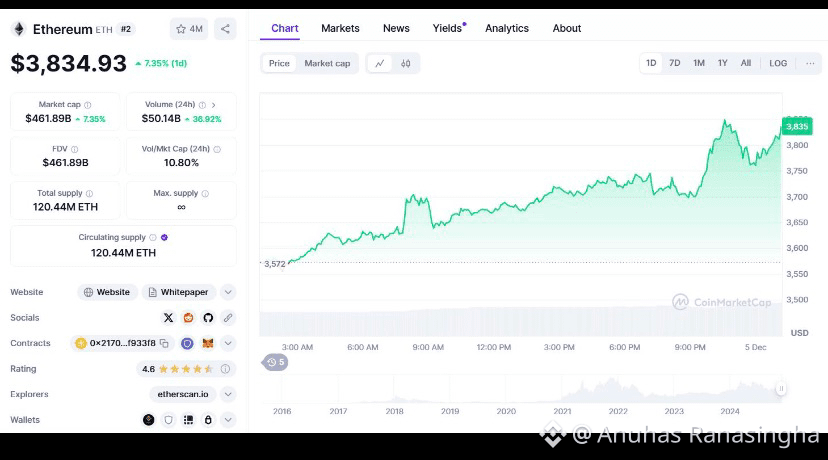Open the grid-pattern wallet icon
This screenshot has width=828, height=460.
pyautogui.click(x=188, y=420)
